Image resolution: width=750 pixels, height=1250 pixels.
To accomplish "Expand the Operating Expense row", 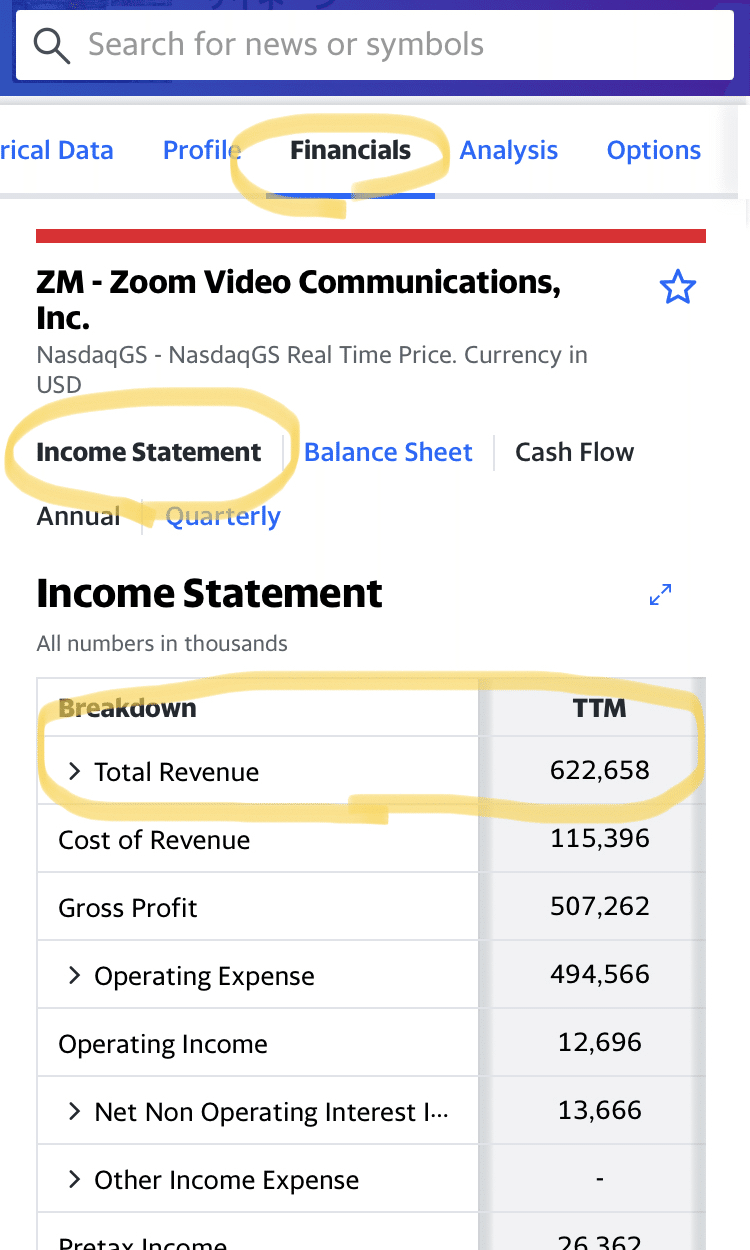I will [x=73, y=975].
